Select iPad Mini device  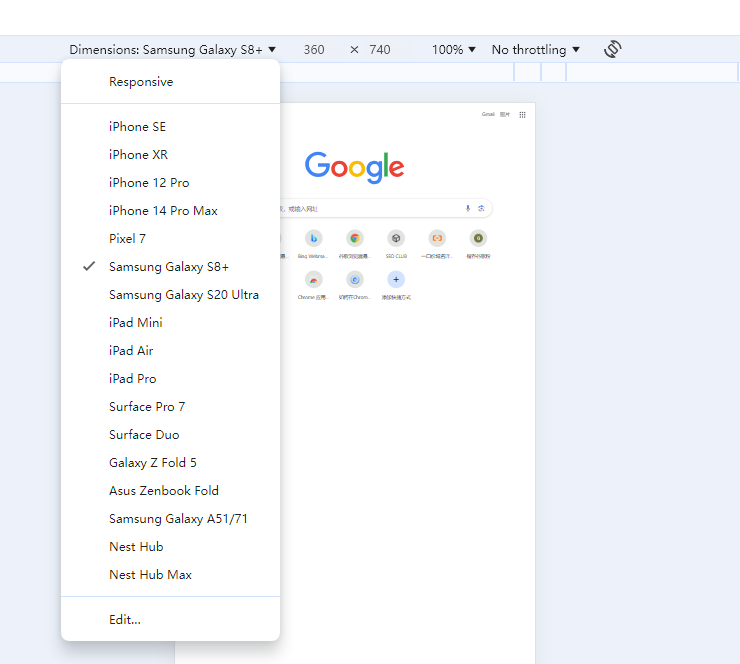coord(170,322)
